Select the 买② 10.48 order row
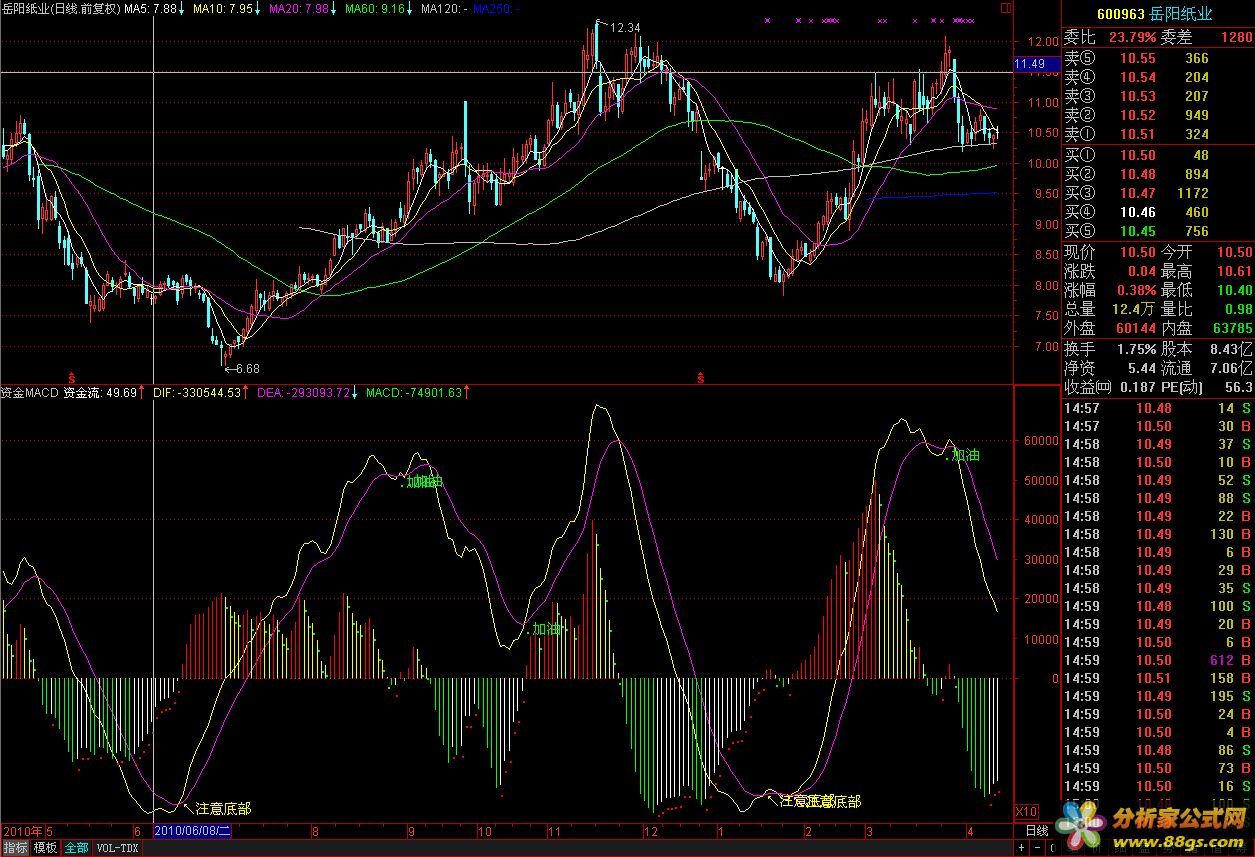 1157,174
